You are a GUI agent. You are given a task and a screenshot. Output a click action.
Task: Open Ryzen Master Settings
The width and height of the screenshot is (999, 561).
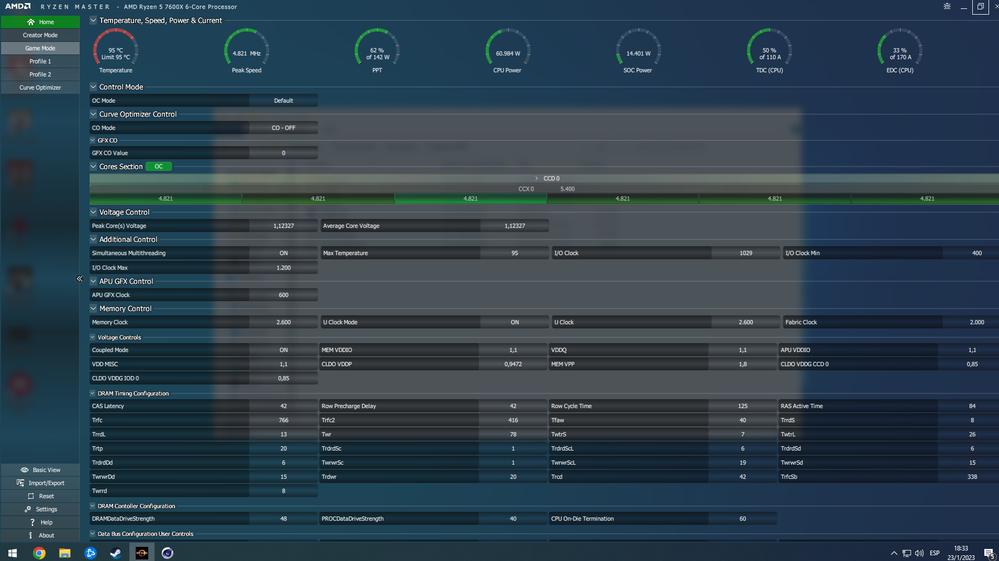pos(40,509)
